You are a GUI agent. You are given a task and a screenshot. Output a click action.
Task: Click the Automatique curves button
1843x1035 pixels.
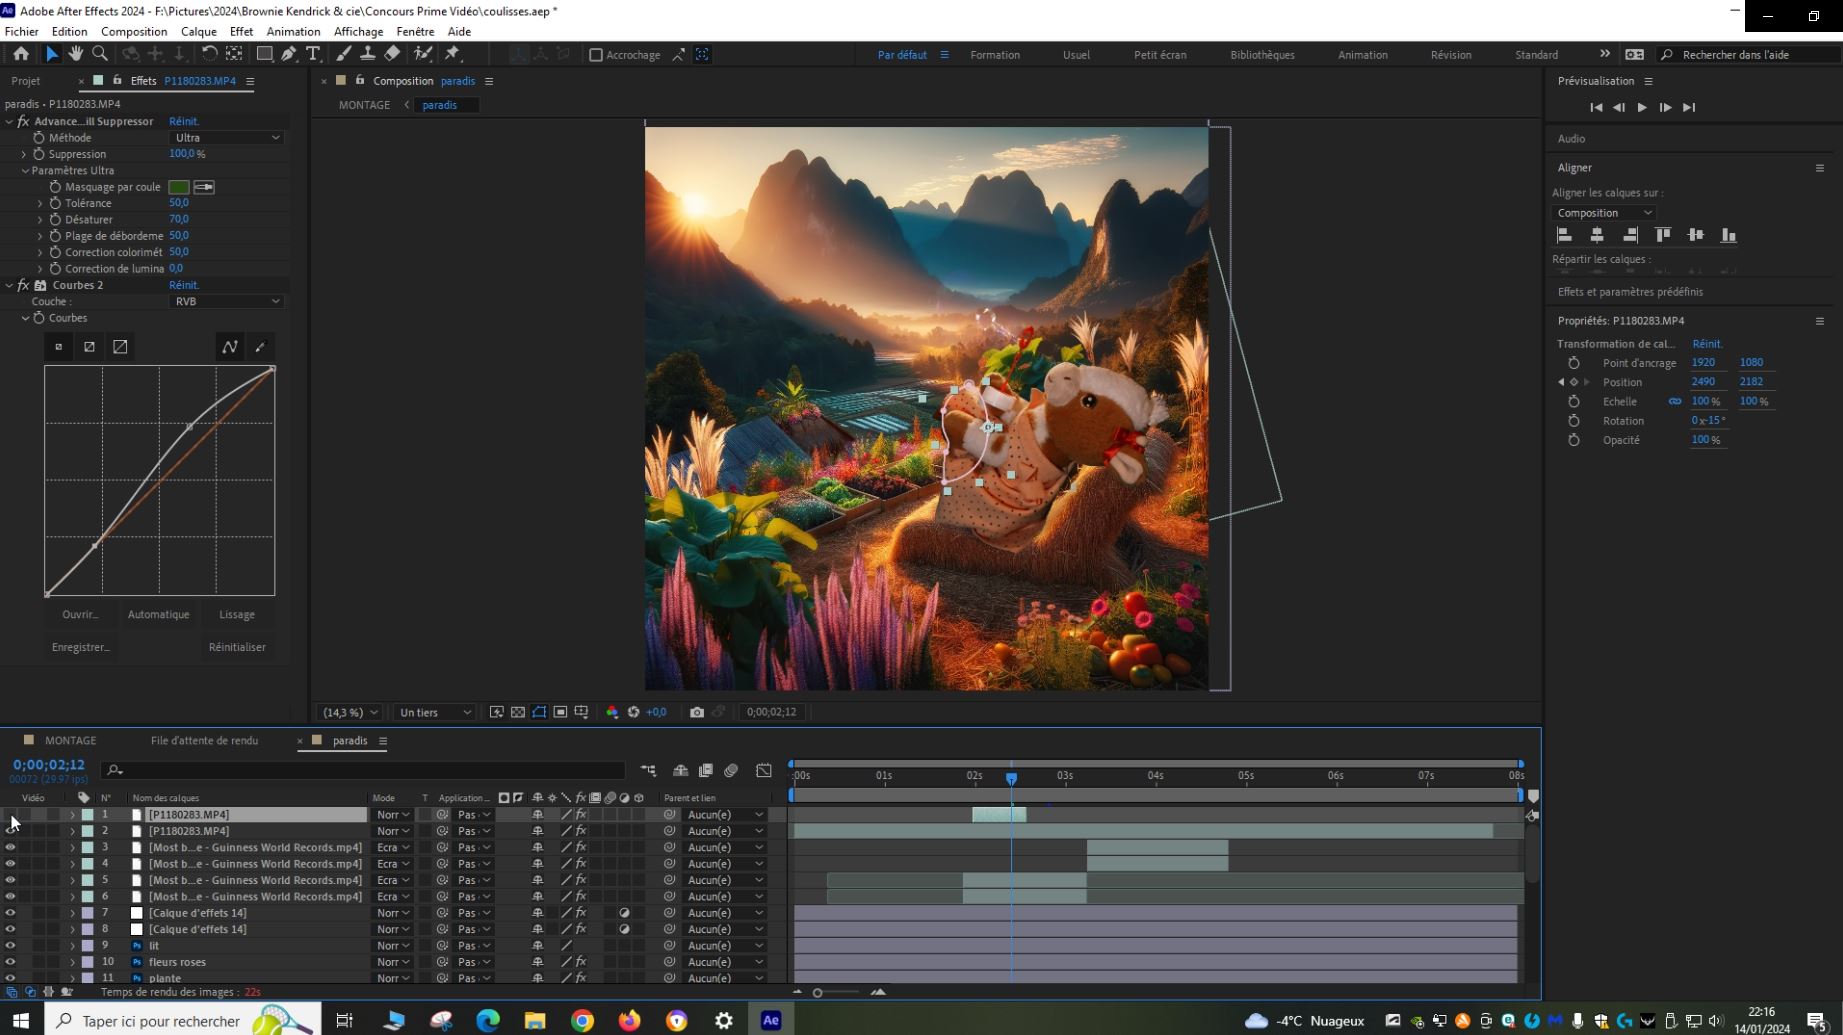pyautogui.click(x=158, y=614)
